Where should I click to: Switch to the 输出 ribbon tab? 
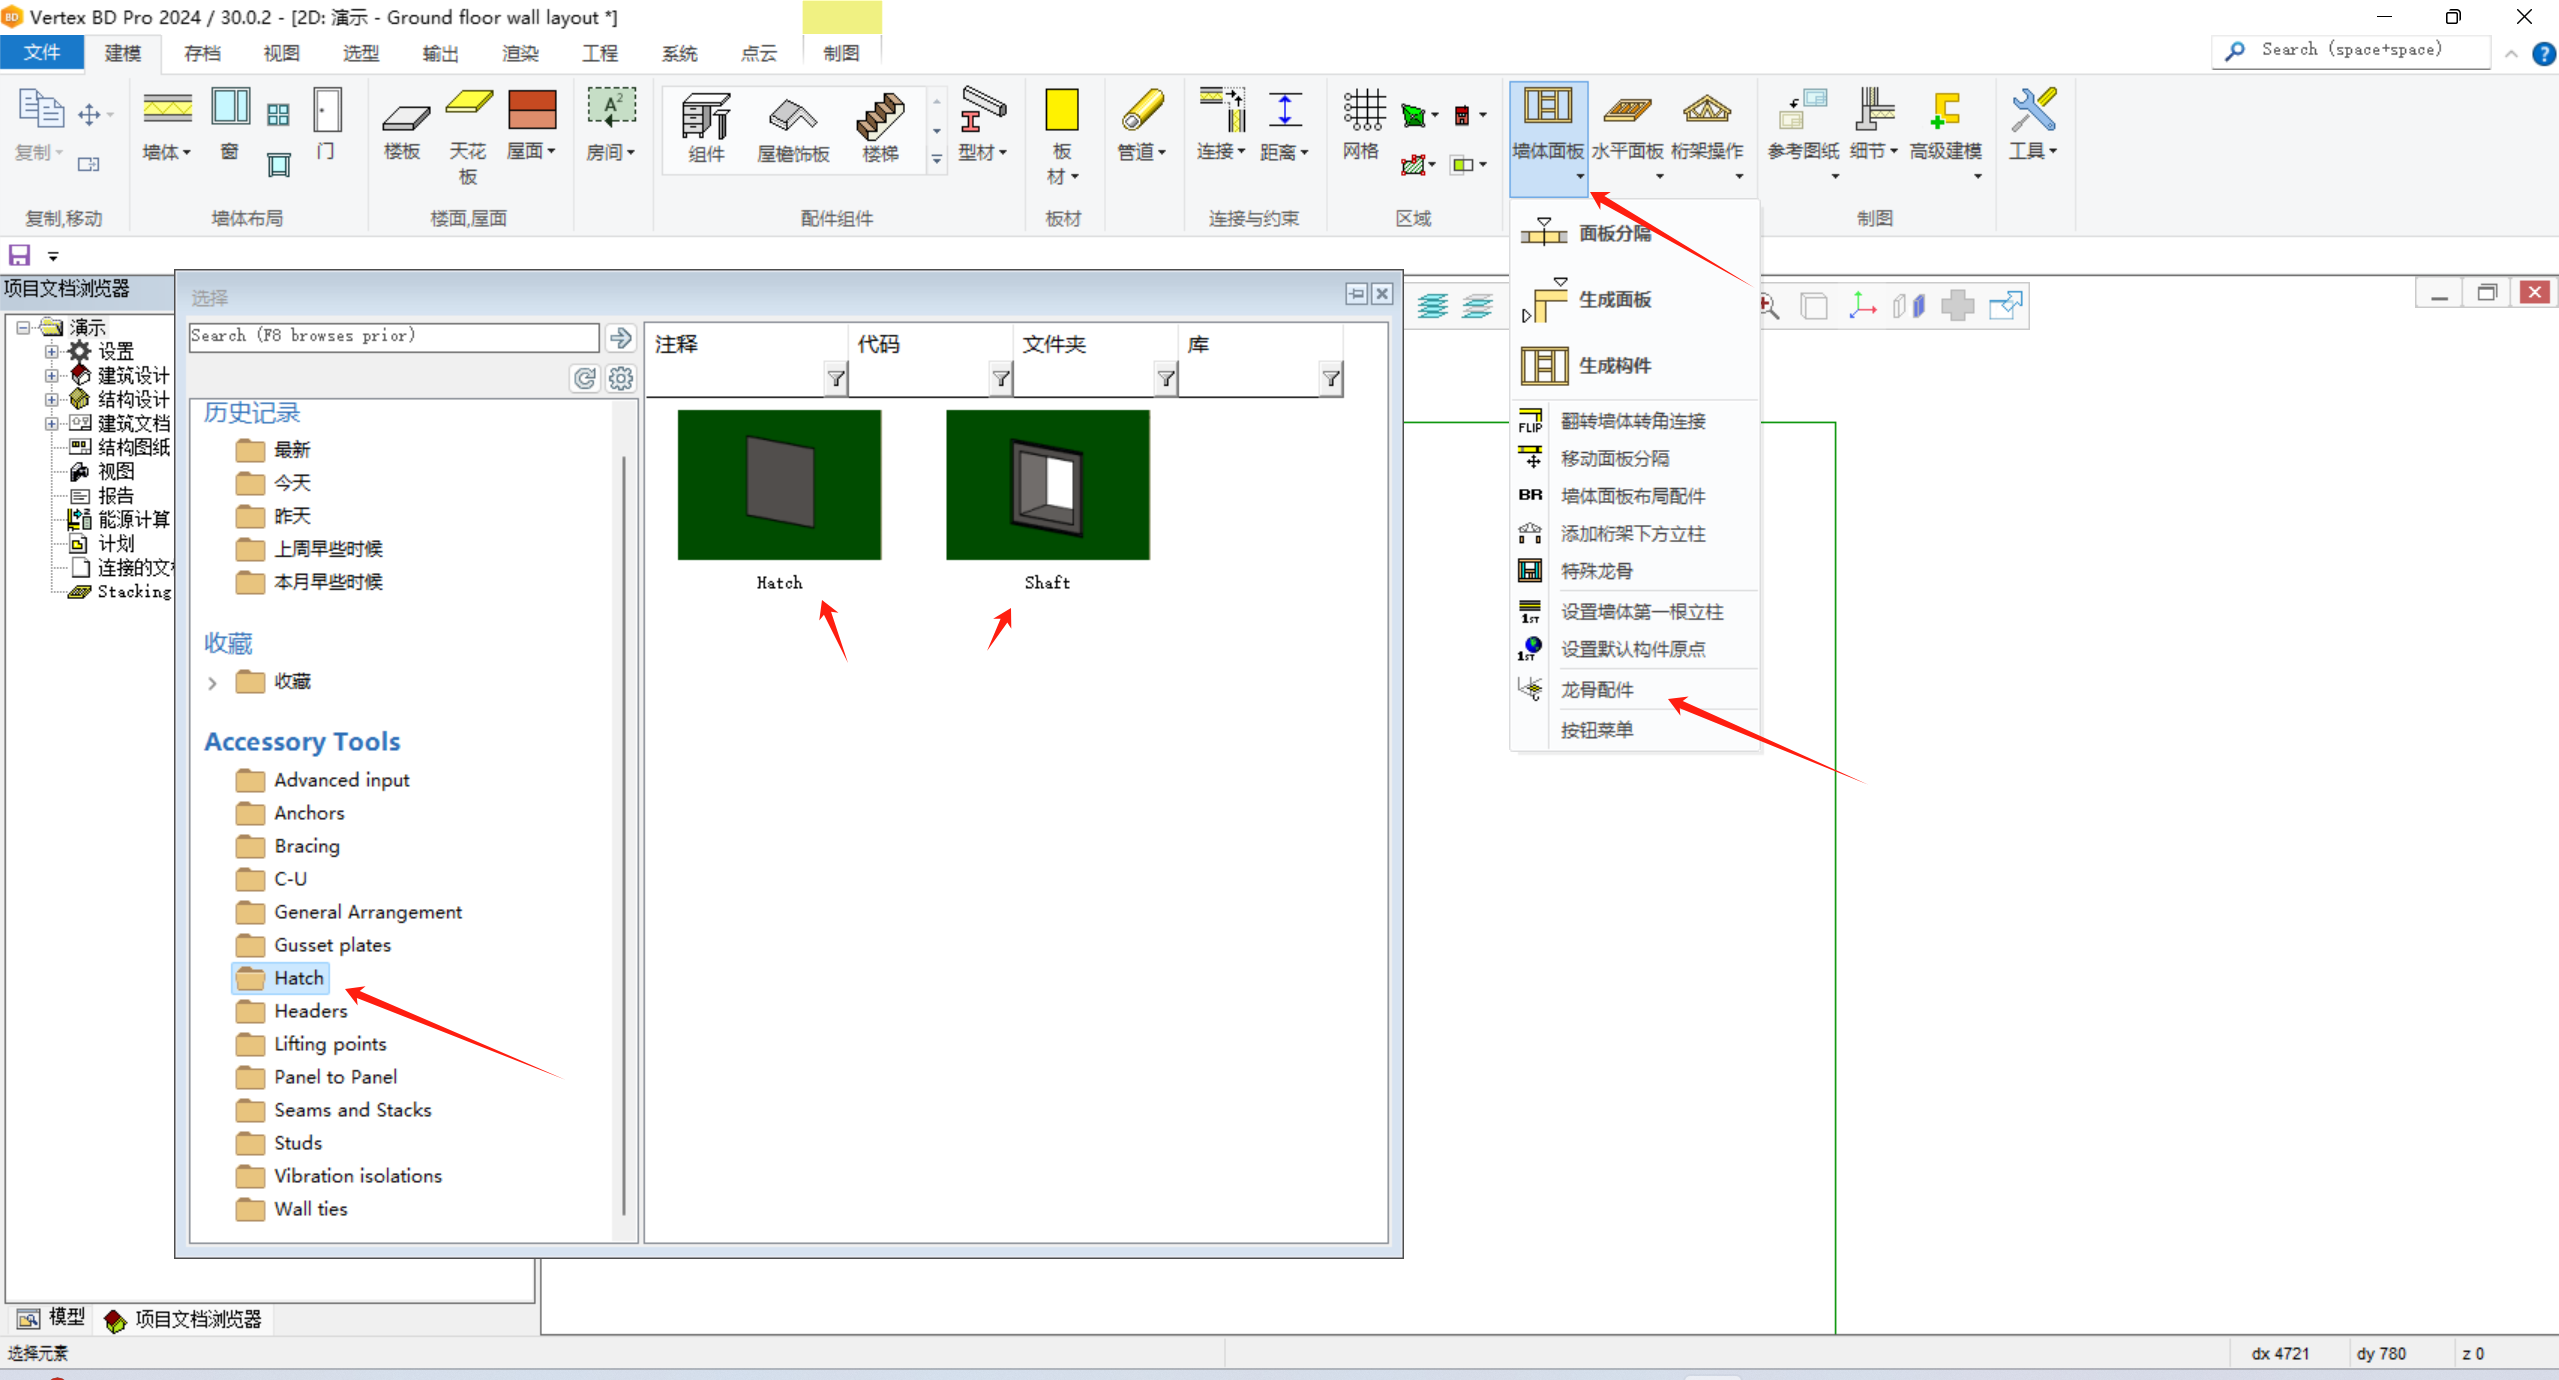pyautogui.click(x=440, y=53)
